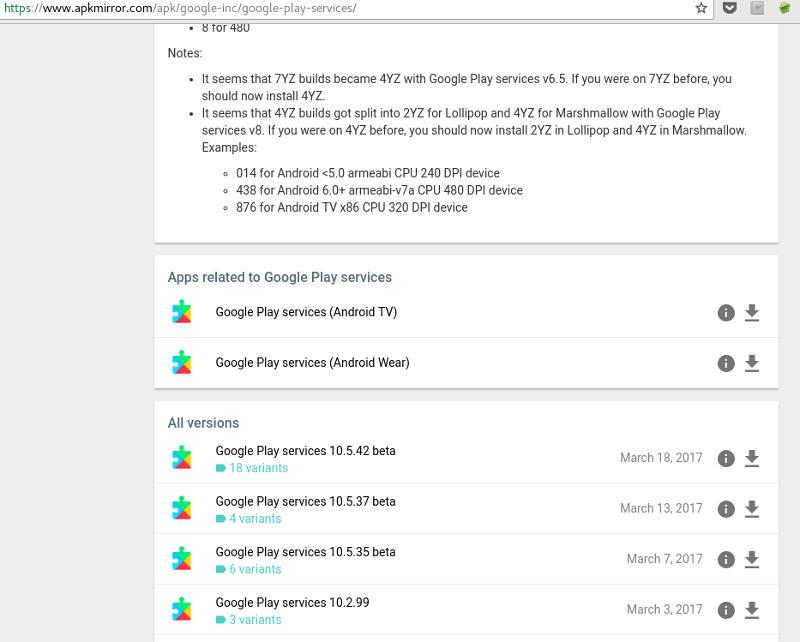Open Google Play services 10.5.35 beta title

coord(305,552)
